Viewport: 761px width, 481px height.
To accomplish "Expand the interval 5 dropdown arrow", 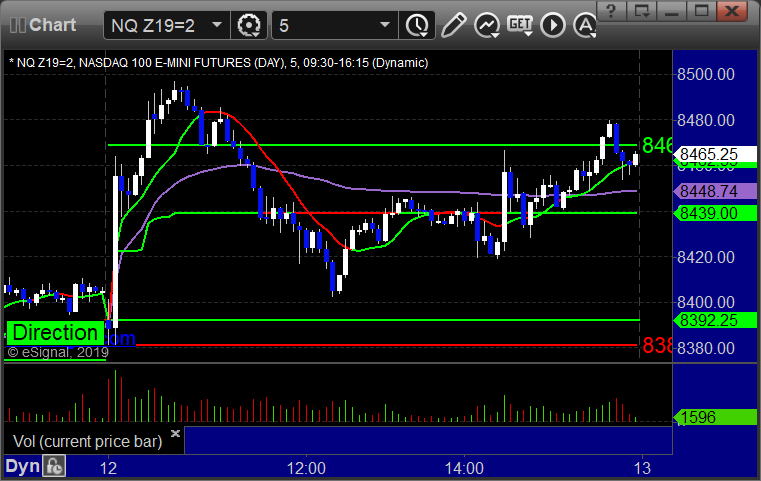I will pyautogui.click(x=385, y=24).
